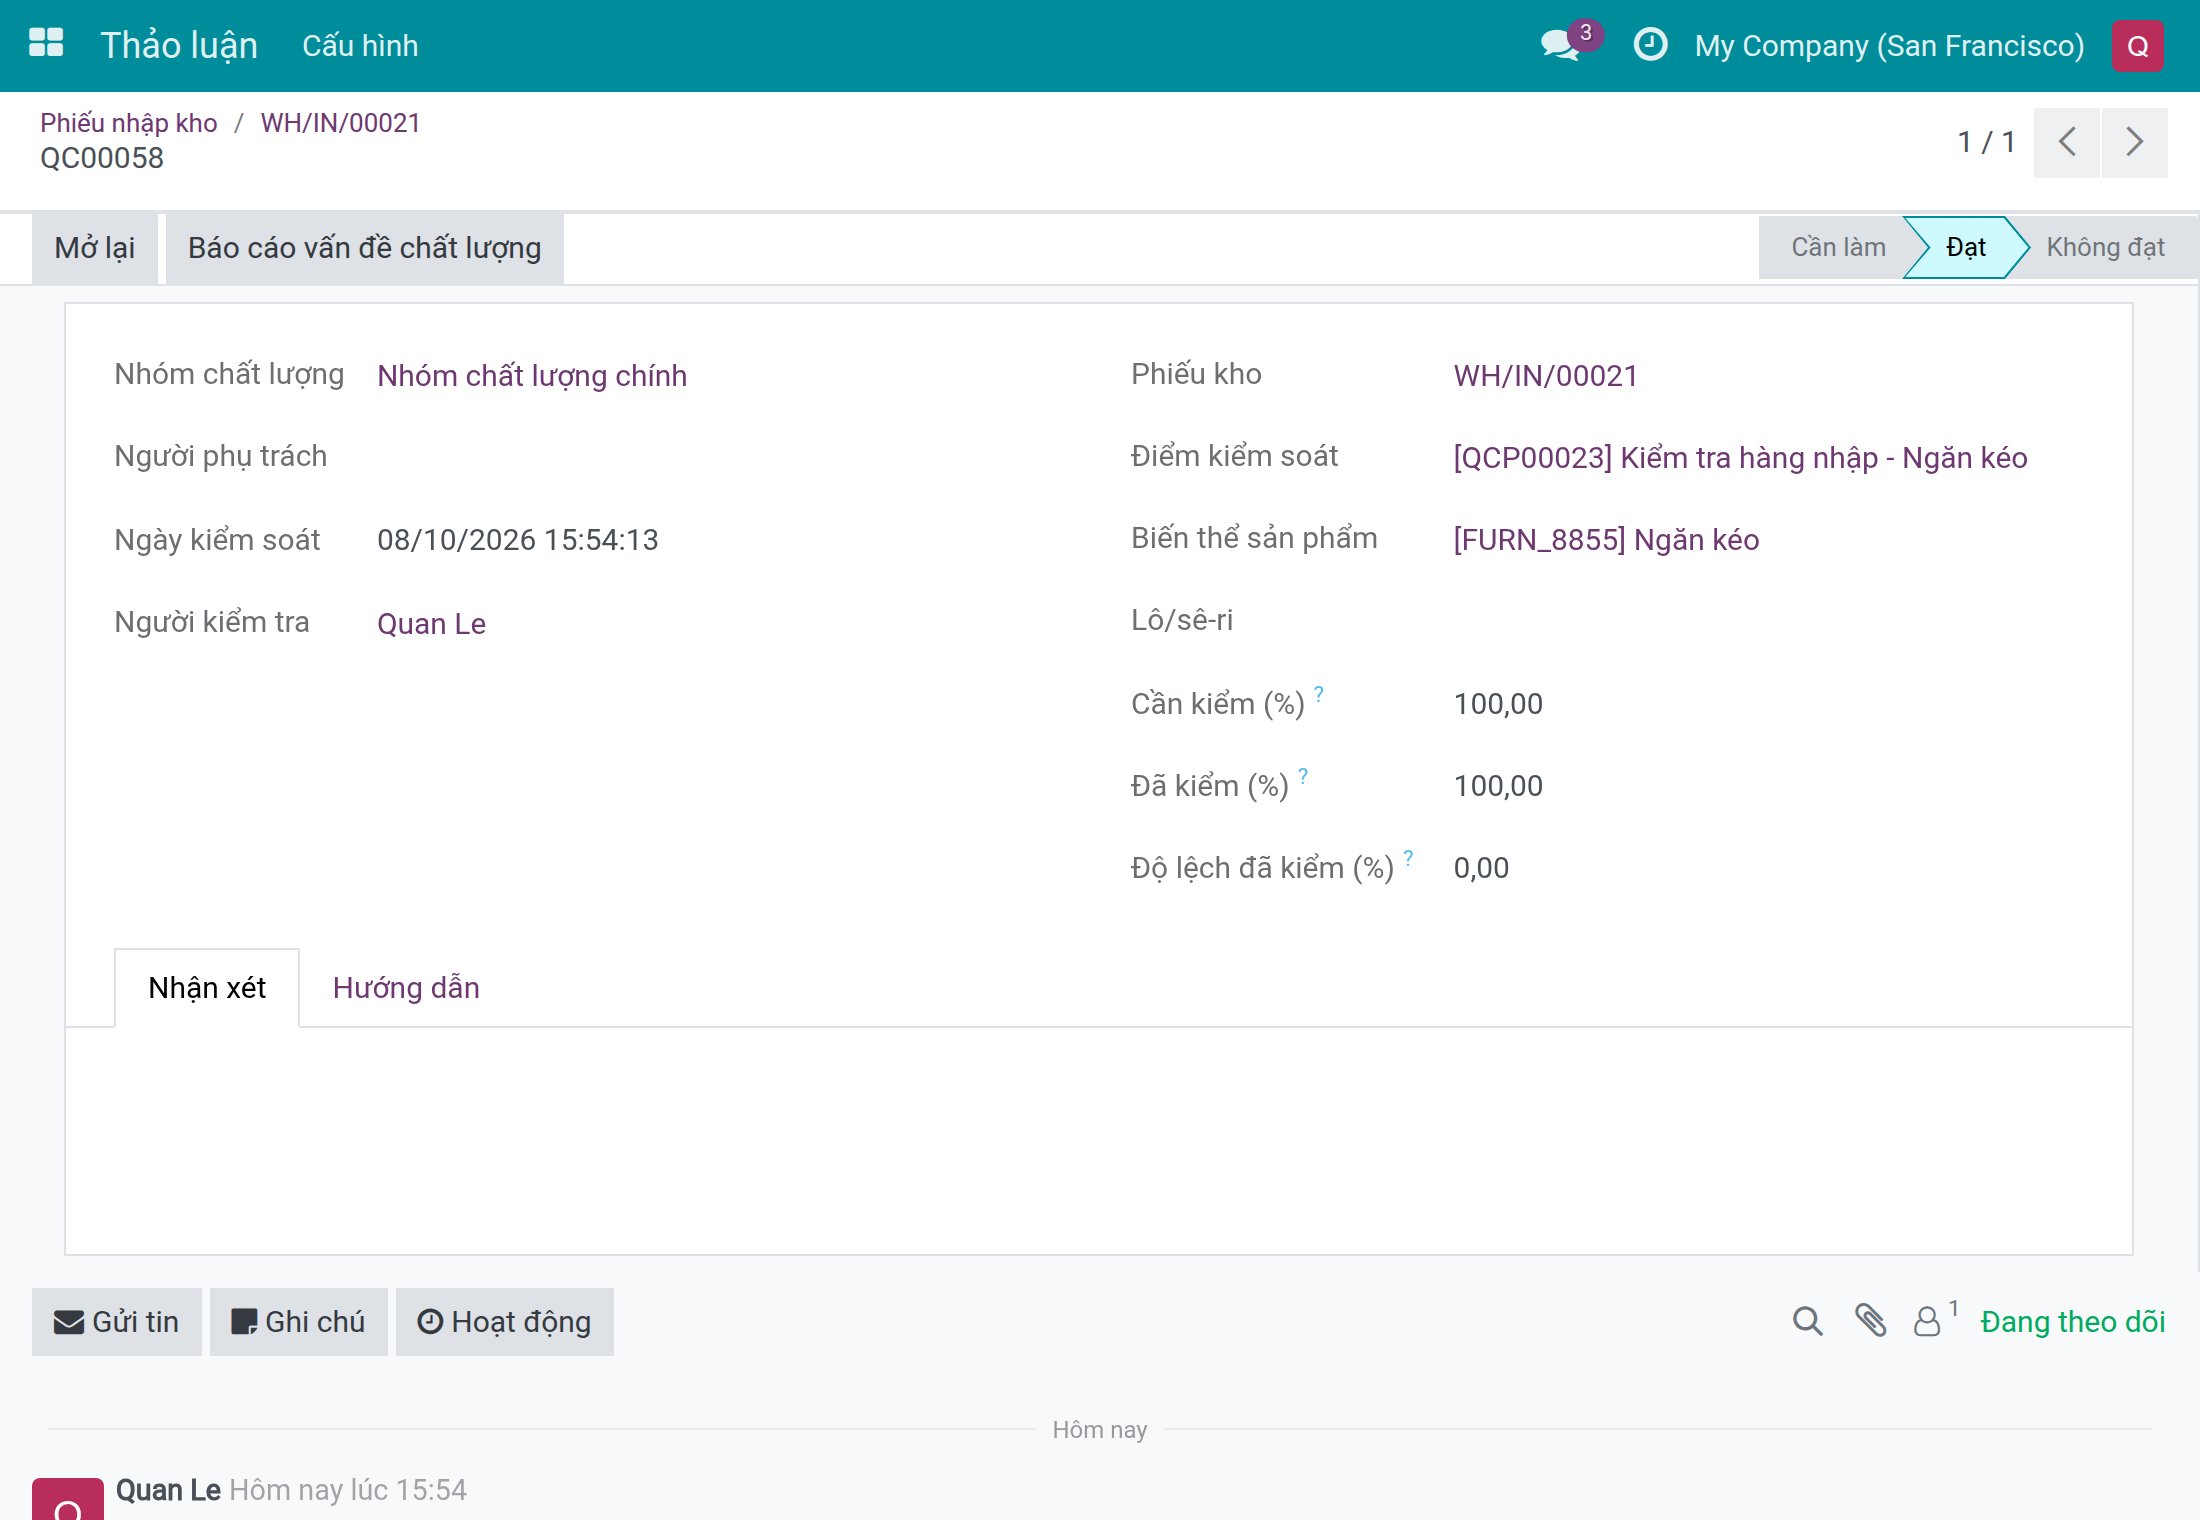Open attachments paperclip icon

[1870, 1320]
